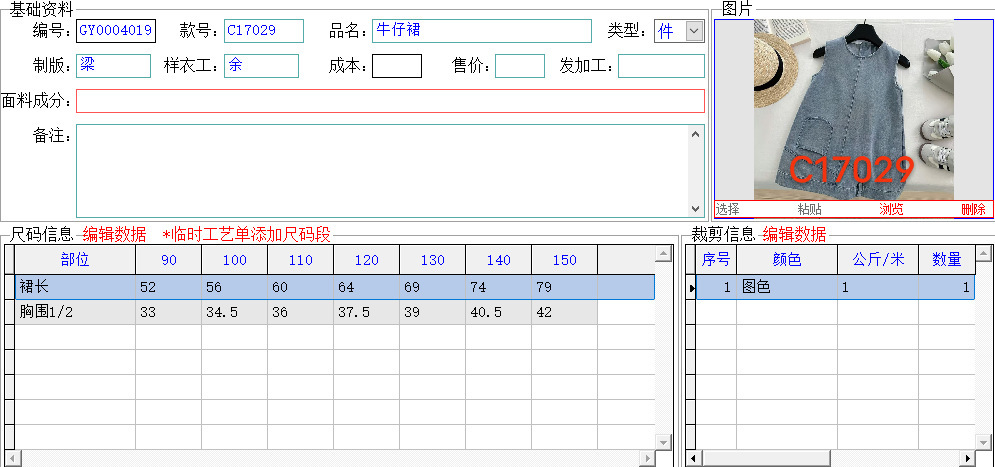This screenshot has height=467, width=995.
Task: Click the 140 size column header
Action: pyautogui.click(x=499, y=260)
